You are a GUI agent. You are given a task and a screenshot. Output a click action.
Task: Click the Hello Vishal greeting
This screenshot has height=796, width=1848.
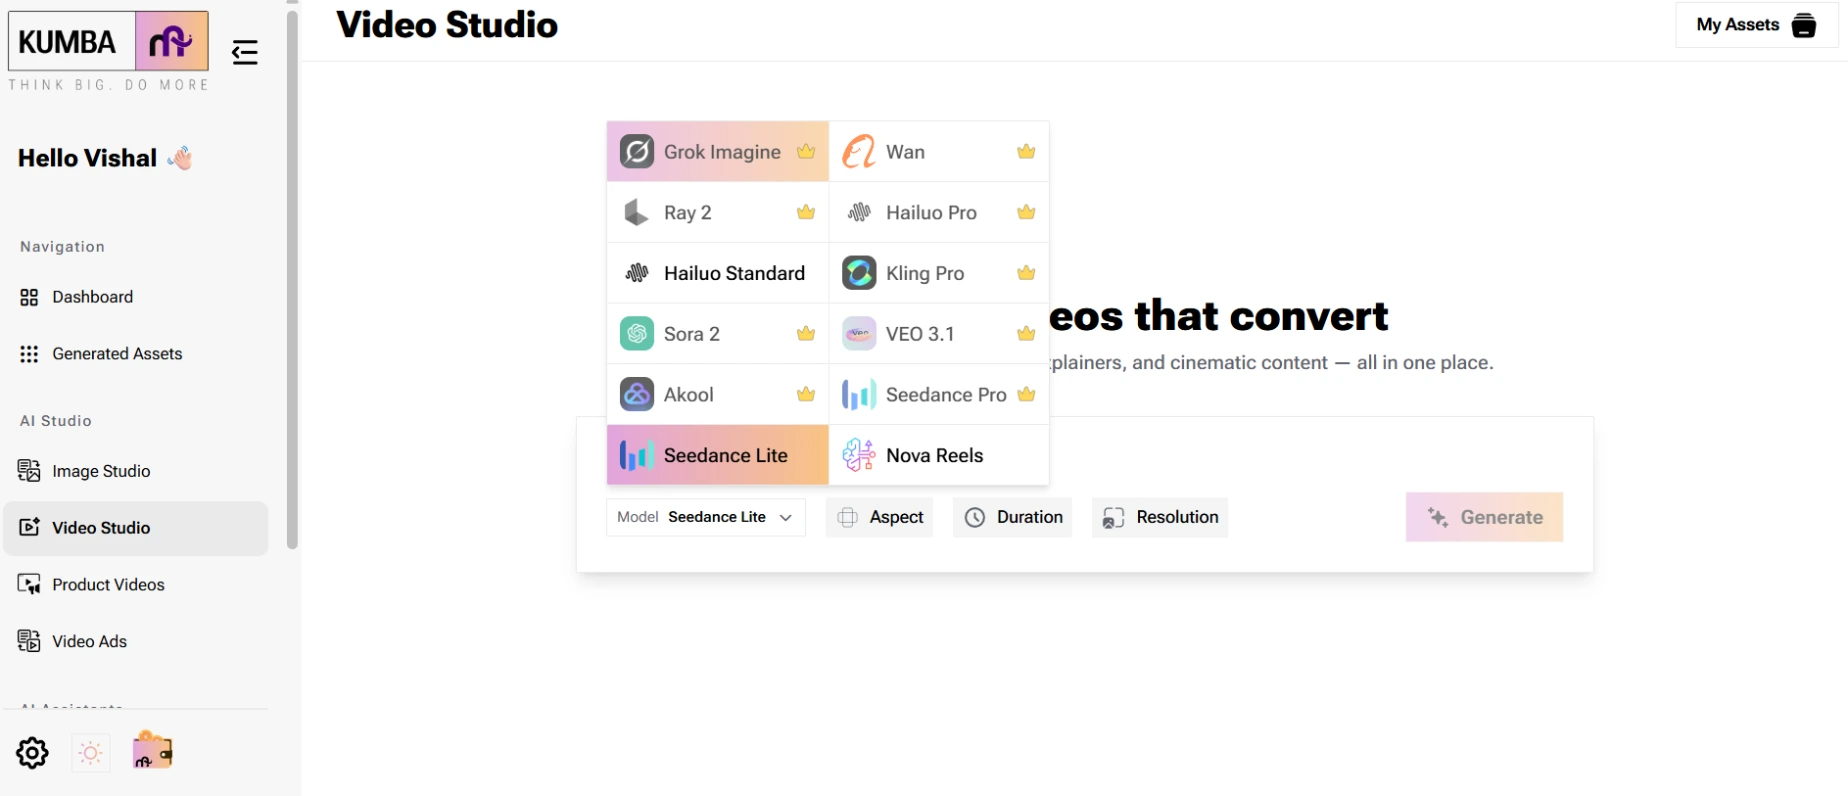pyautogui.click(x=105, y=158)
